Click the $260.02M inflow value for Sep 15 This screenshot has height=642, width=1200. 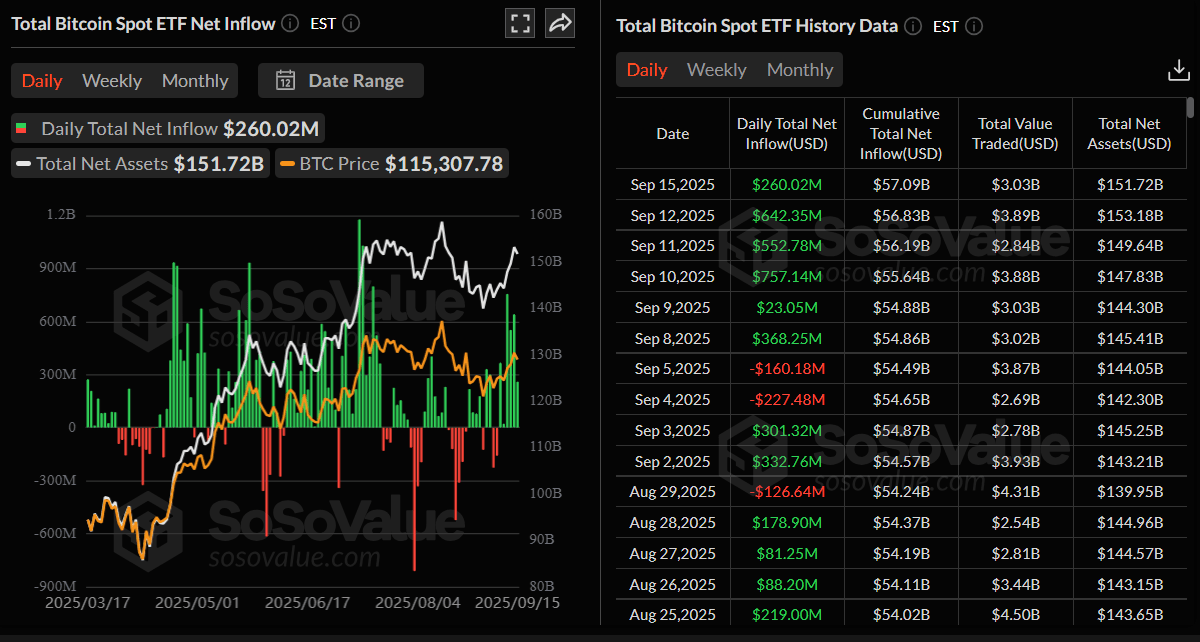(787, 184)
